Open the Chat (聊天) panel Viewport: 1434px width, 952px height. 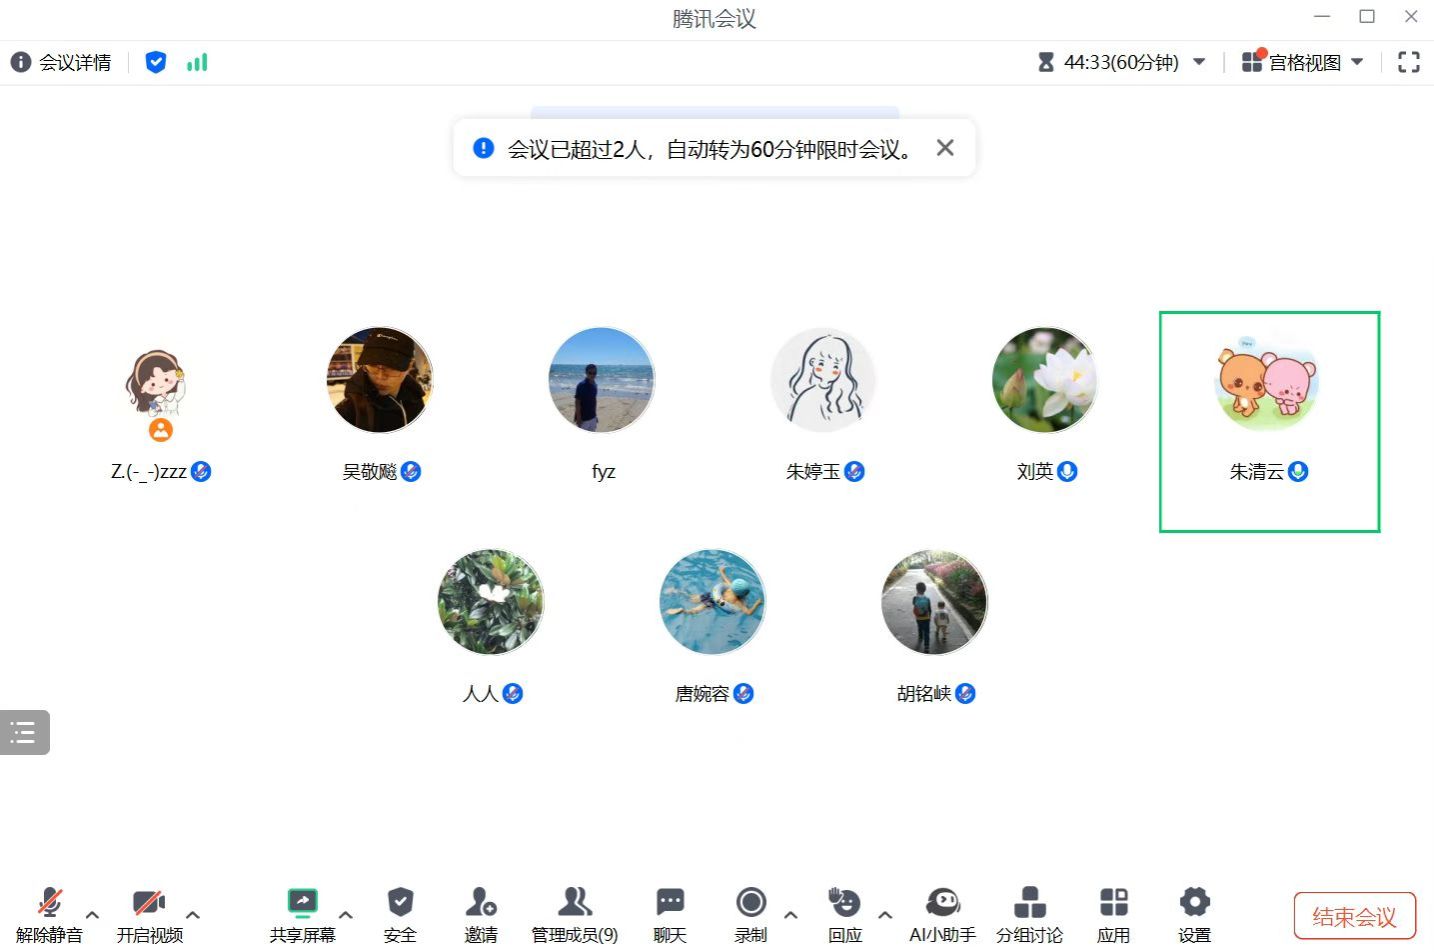tap(669, 914)
